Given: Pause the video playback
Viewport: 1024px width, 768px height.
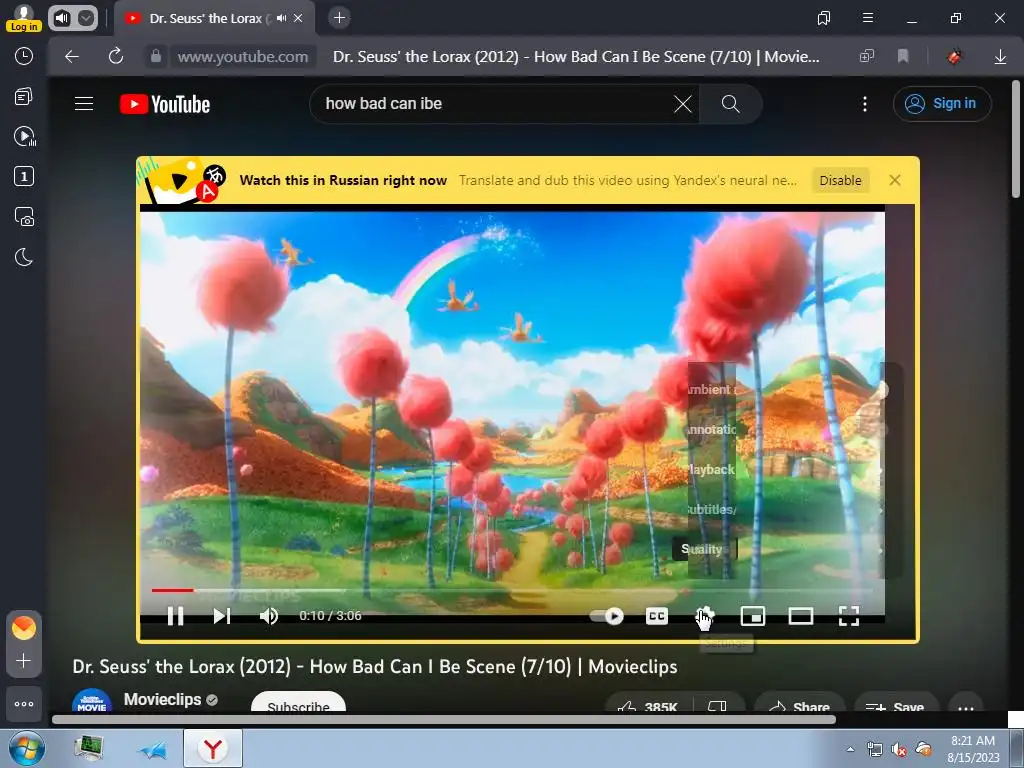Looking at the screenshot, I should 175,616.
